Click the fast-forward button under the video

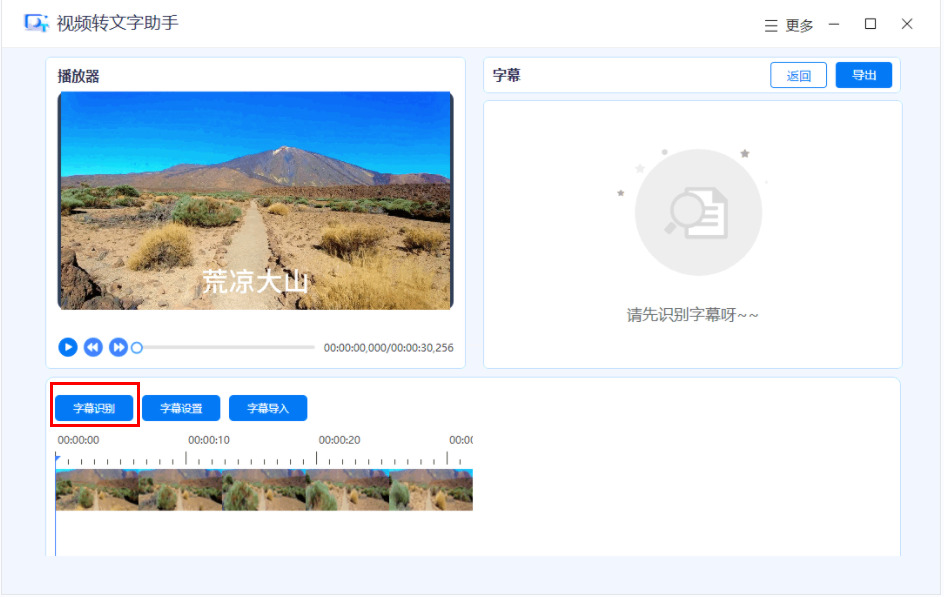pyautogui.click(x=118, y=347)
